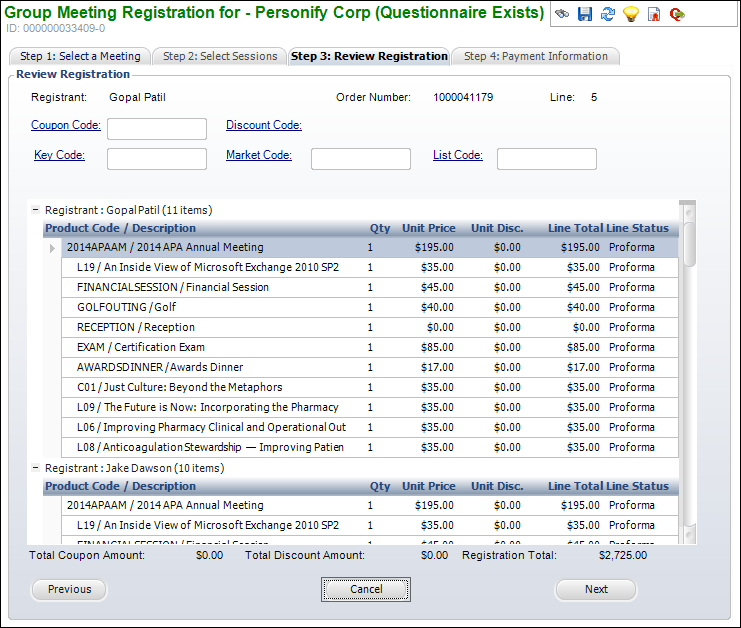Select the L08 / Anticoagulation Stewardship row
The width and height of the screenshot is (741, 628).
(370, 447)
